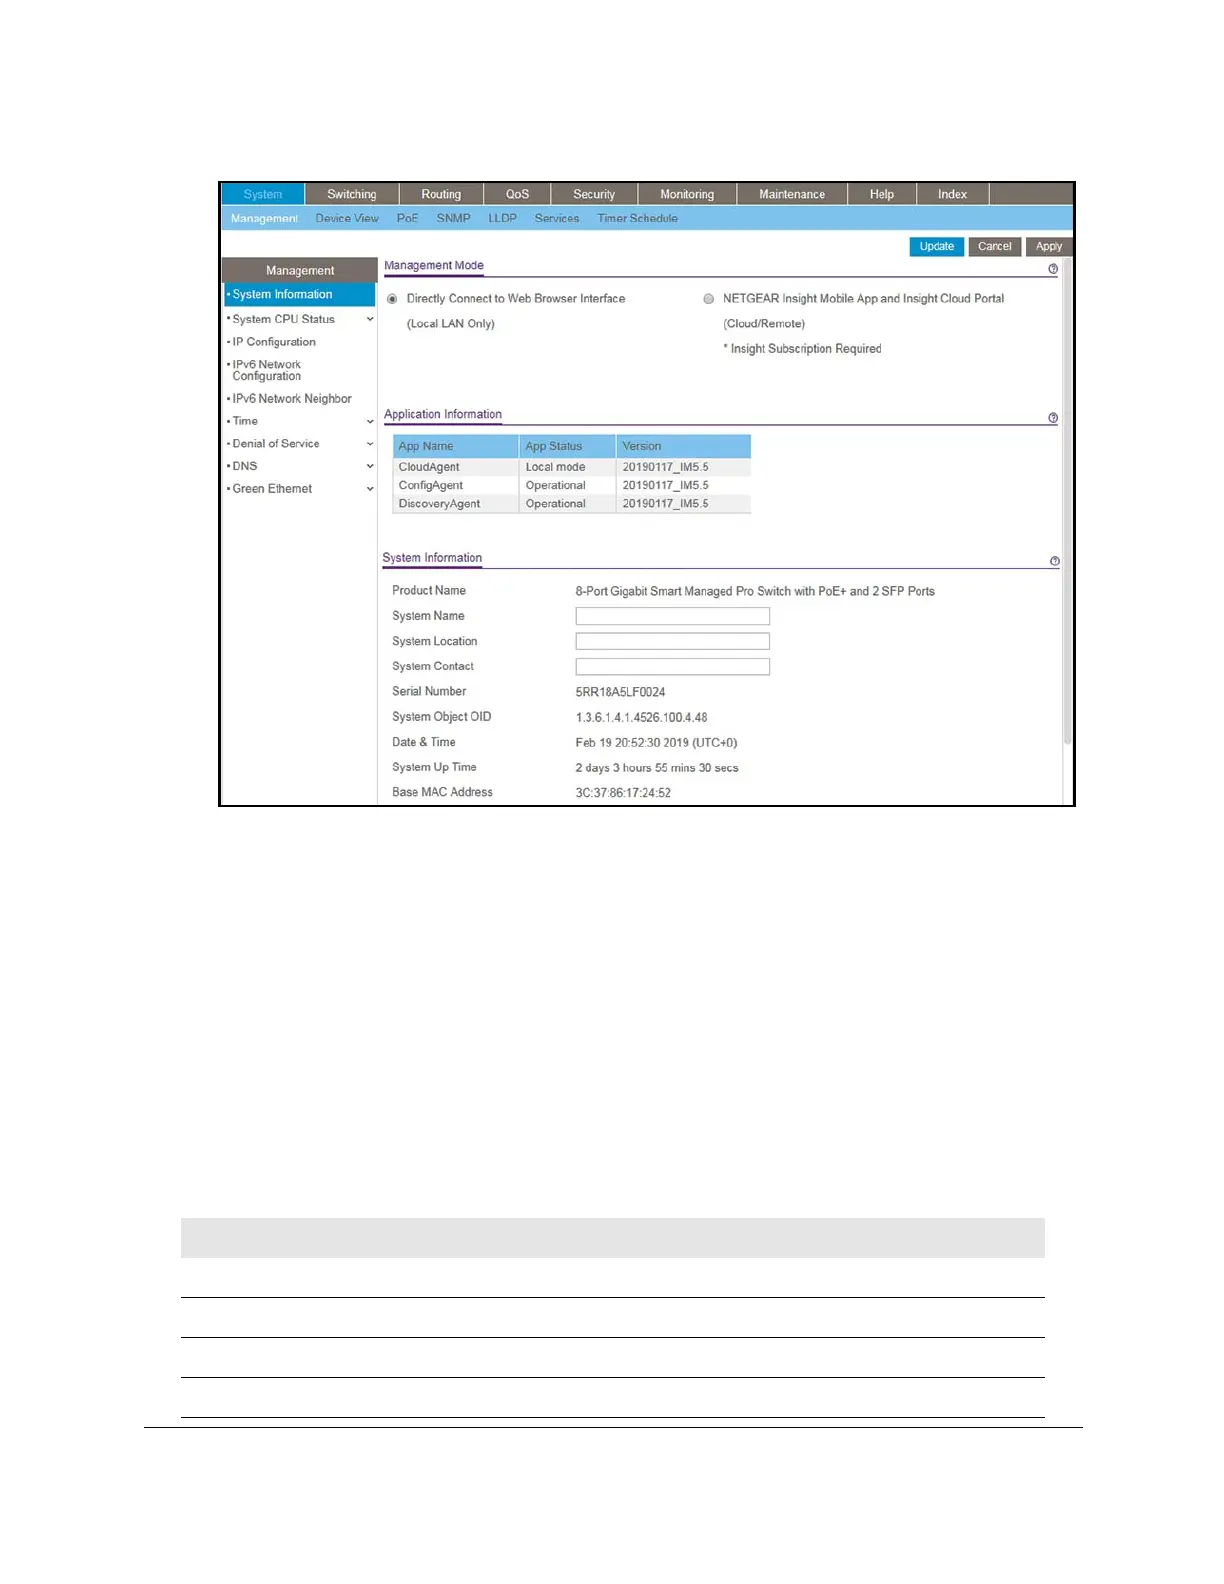The height and width of the screenshot is (1584, 1224).
Task: Focus the System Name field
Action: tap(672, 616)
